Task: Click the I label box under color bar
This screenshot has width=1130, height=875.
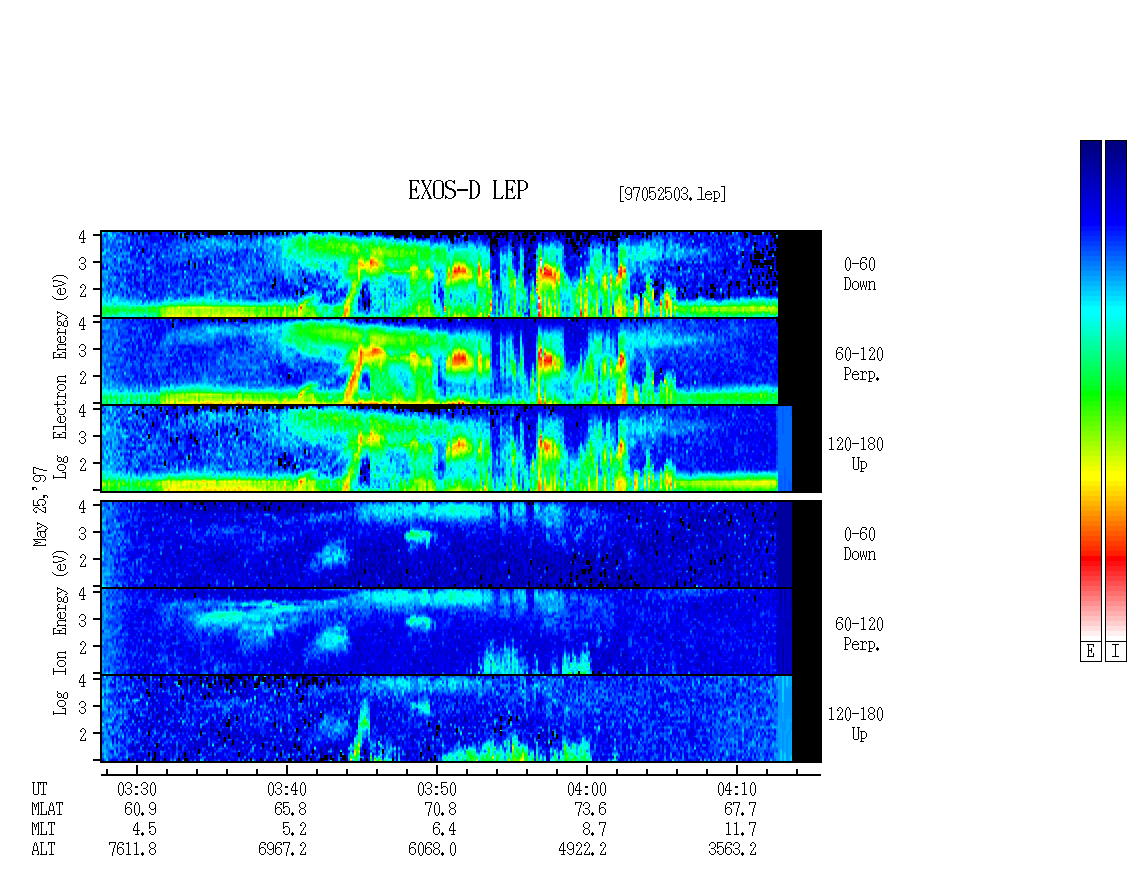Action: click(1116, 652)
